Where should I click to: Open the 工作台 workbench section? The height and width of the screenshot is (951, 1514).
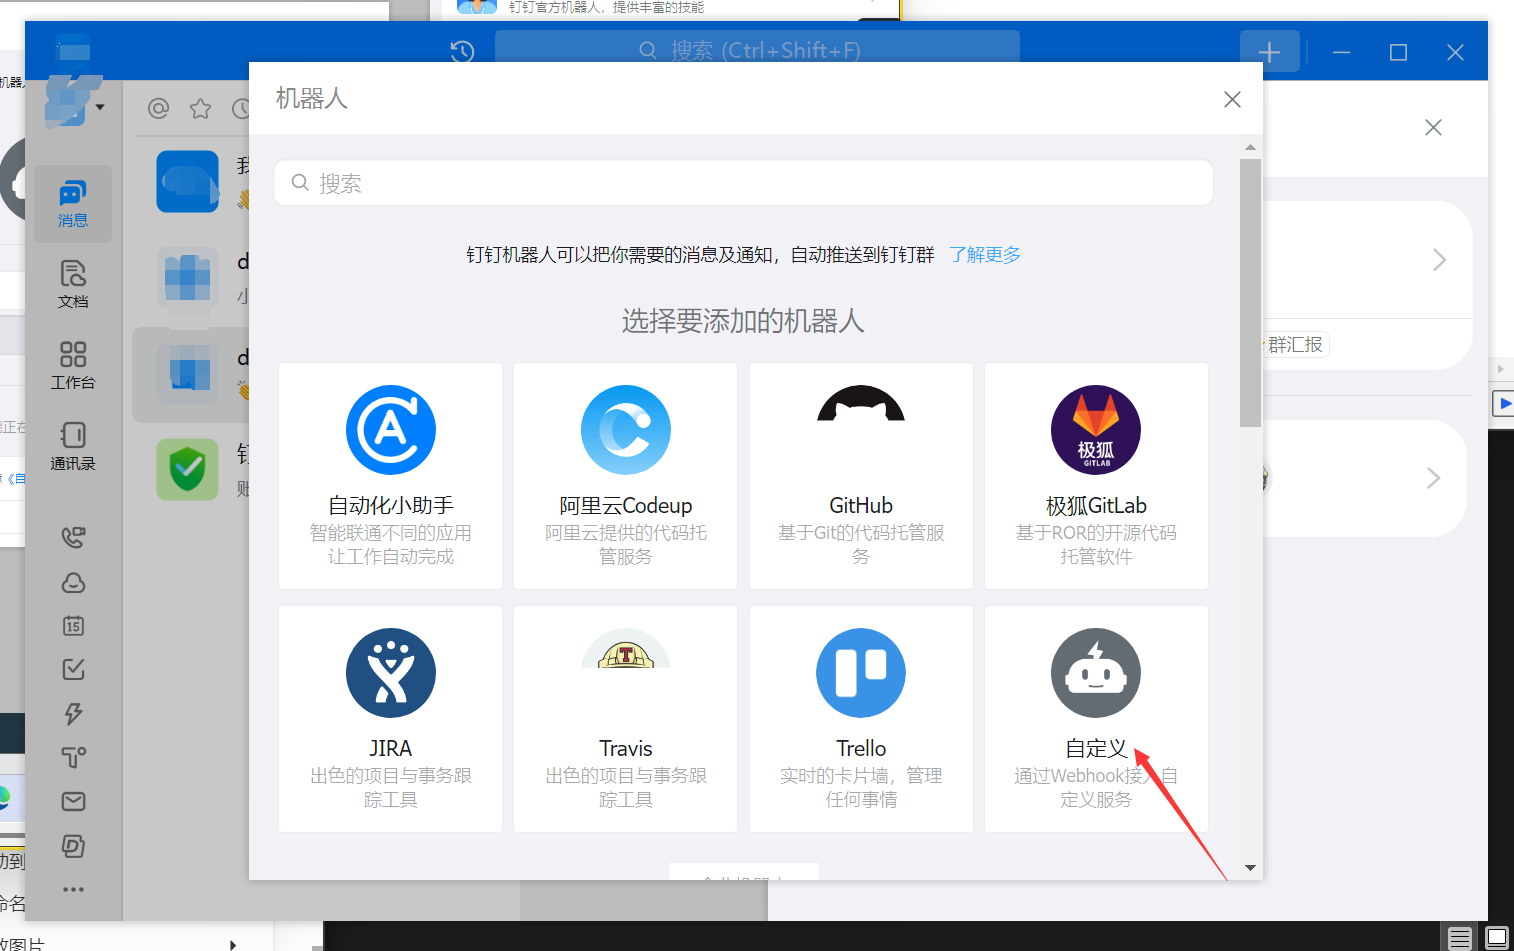click(x=73, y=365)
